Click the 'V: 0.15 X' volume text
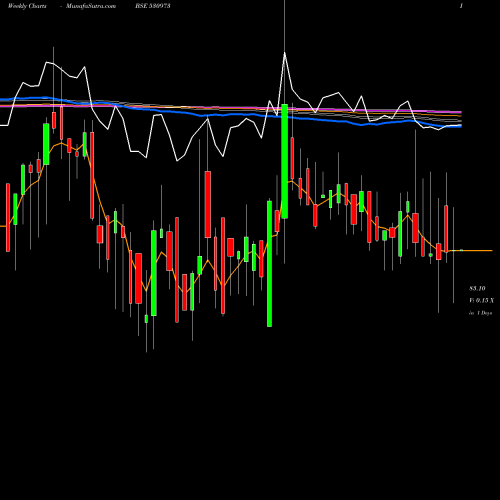 click(481, 301)
